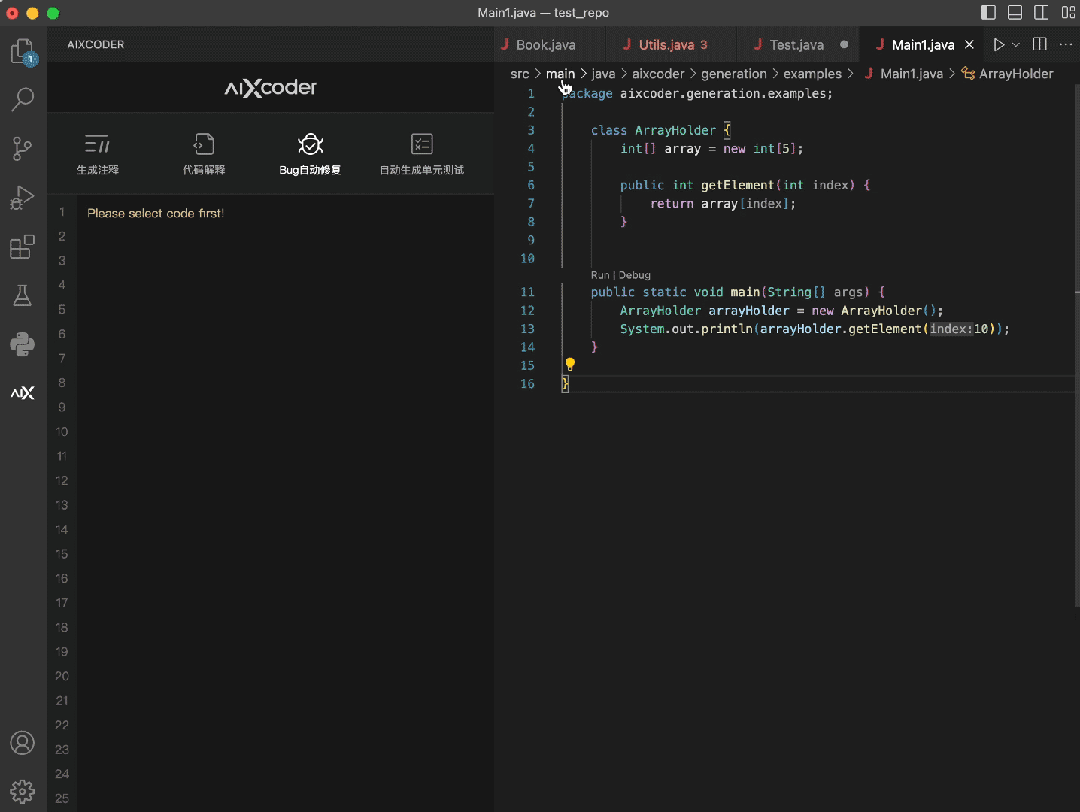The height and width of the screenshot is (812, 1080).
Task: Open the Accounts menu
Action: 23,743
